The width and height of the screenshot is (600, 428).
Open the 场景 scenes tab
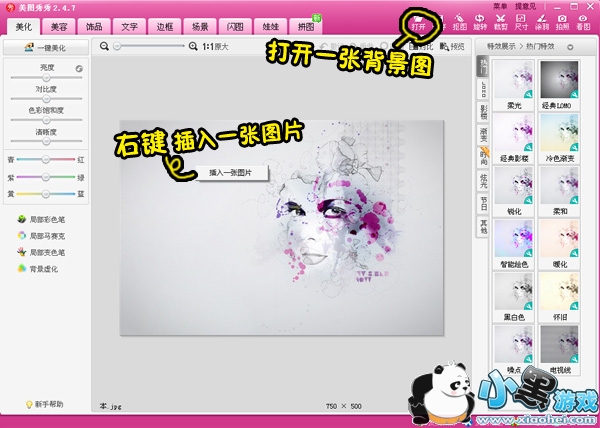(200, 26)
